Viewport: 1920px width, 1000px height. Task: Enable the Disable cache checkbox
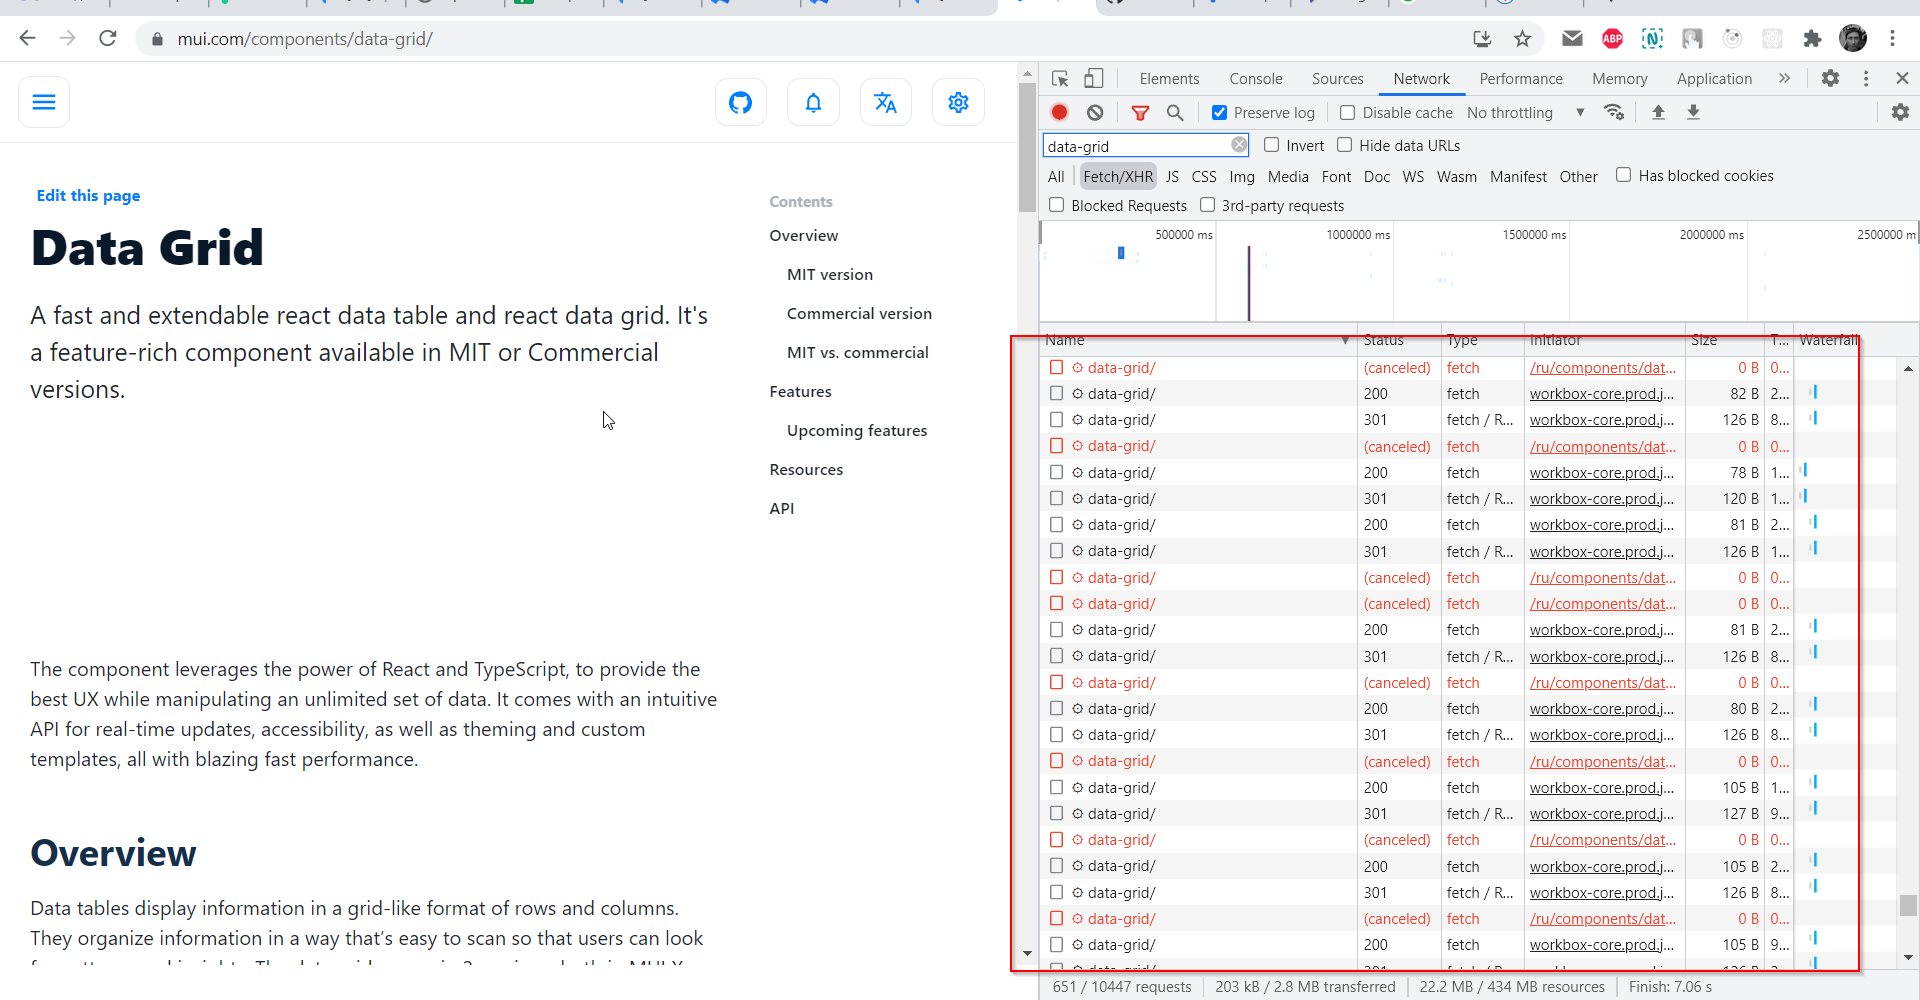(1347, 112)
